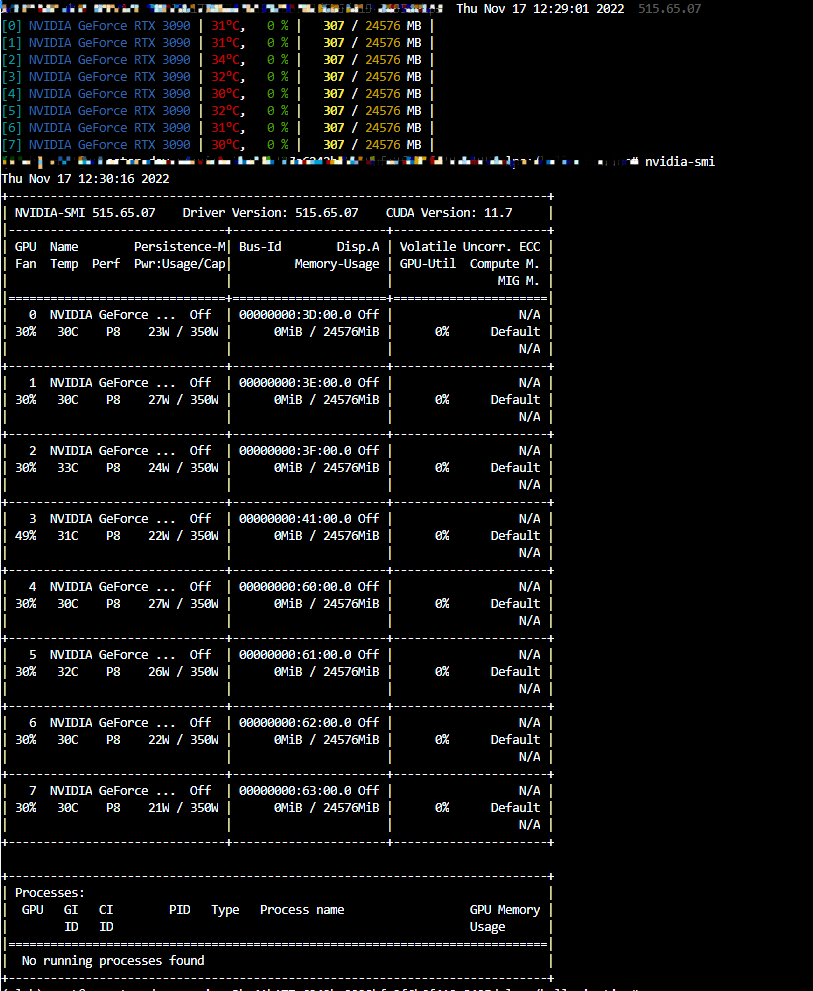The width and height of the screenshot is (813, 991).
Task: Click the 'Persistence-M' column heading
Action: [180, 247]
